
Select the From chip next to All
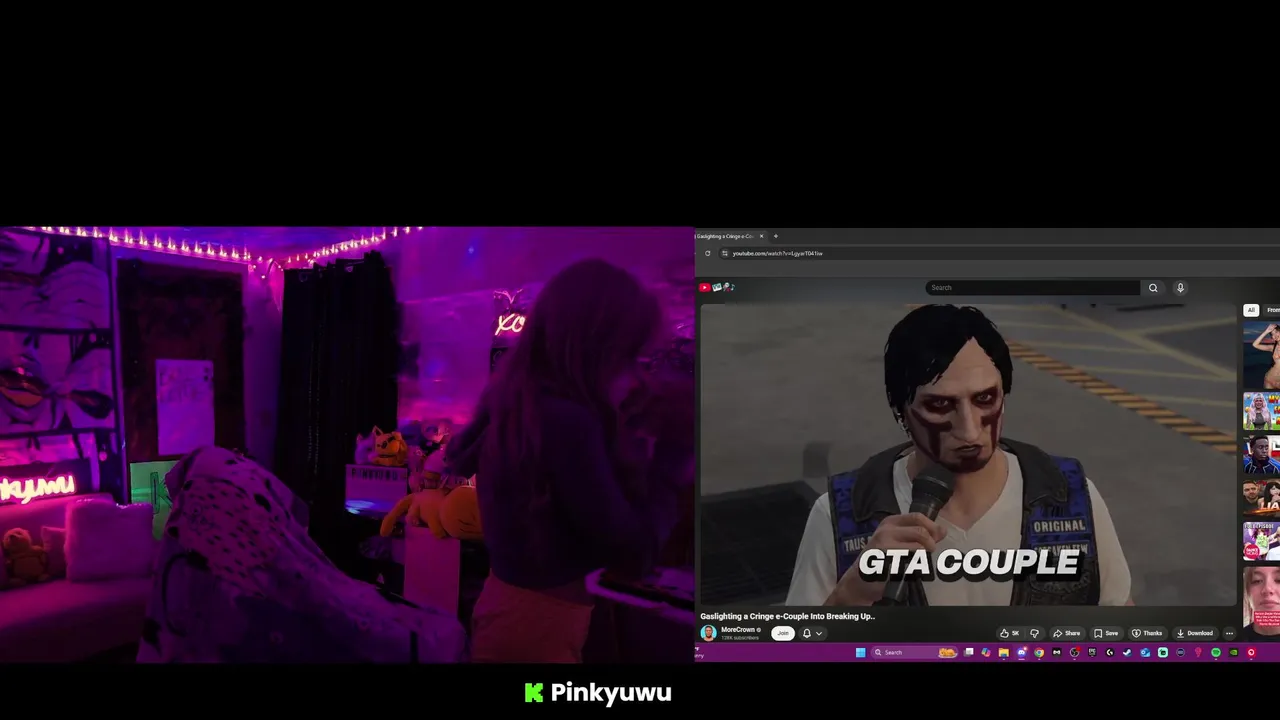(x=1272, y=310)
